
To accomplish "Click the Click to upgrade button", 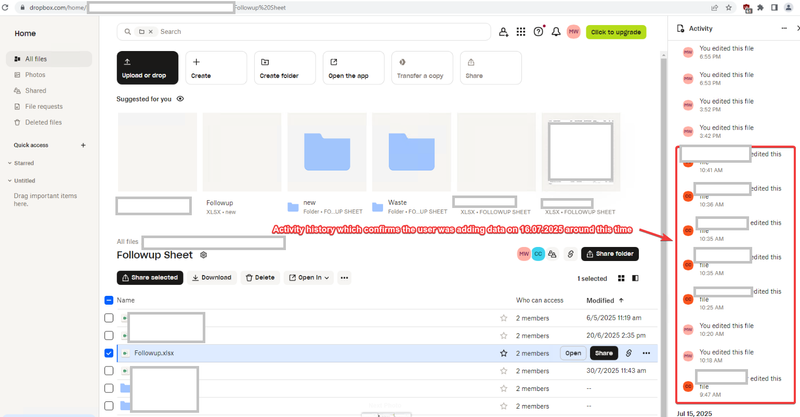I will pos(616,32).
